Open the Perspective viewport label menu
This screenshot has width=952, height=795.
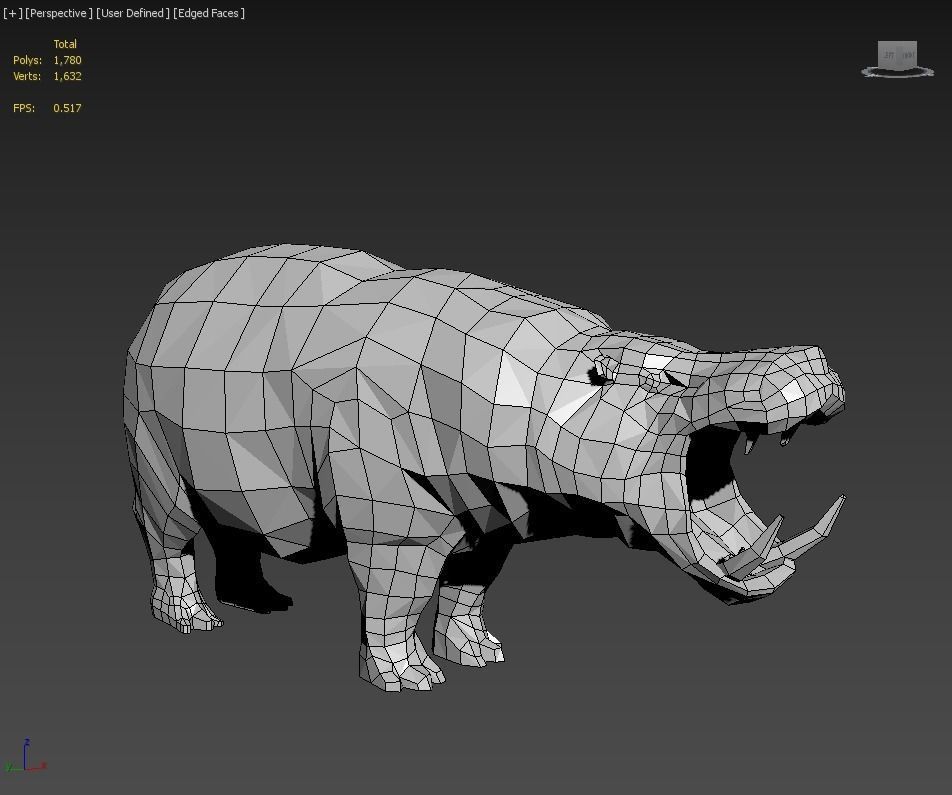pos(59,13)
